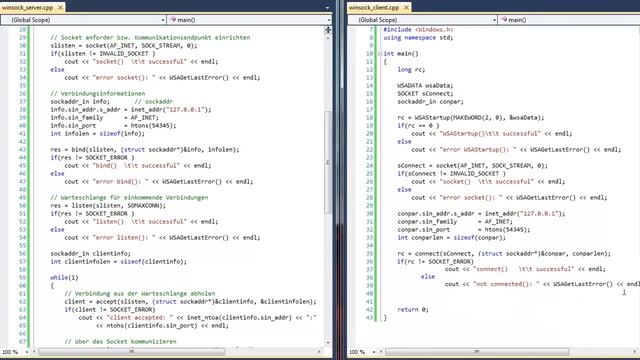Click 'sockaddr_in info;' line in server code
The image size is (640, 360).
(80, 101)
